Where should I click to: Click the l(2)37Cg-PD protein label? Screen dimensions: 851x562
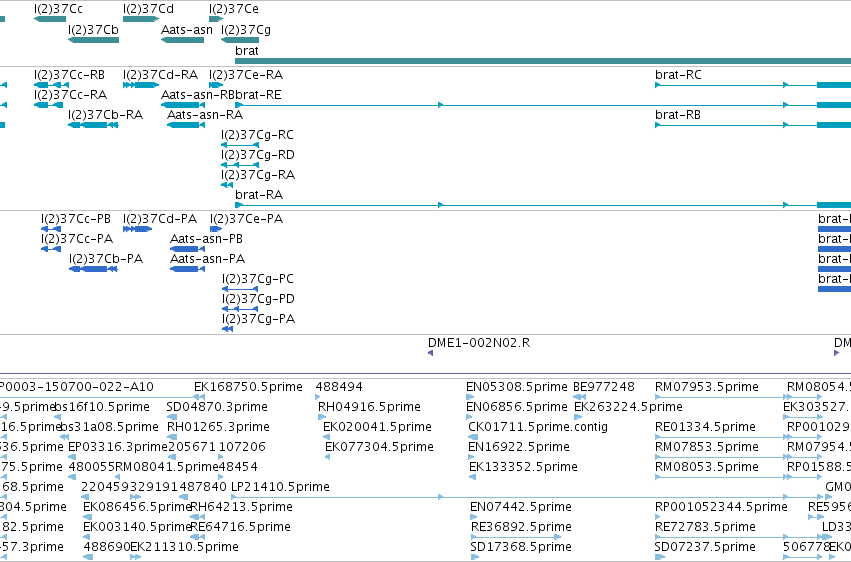(x=258, y=299)
